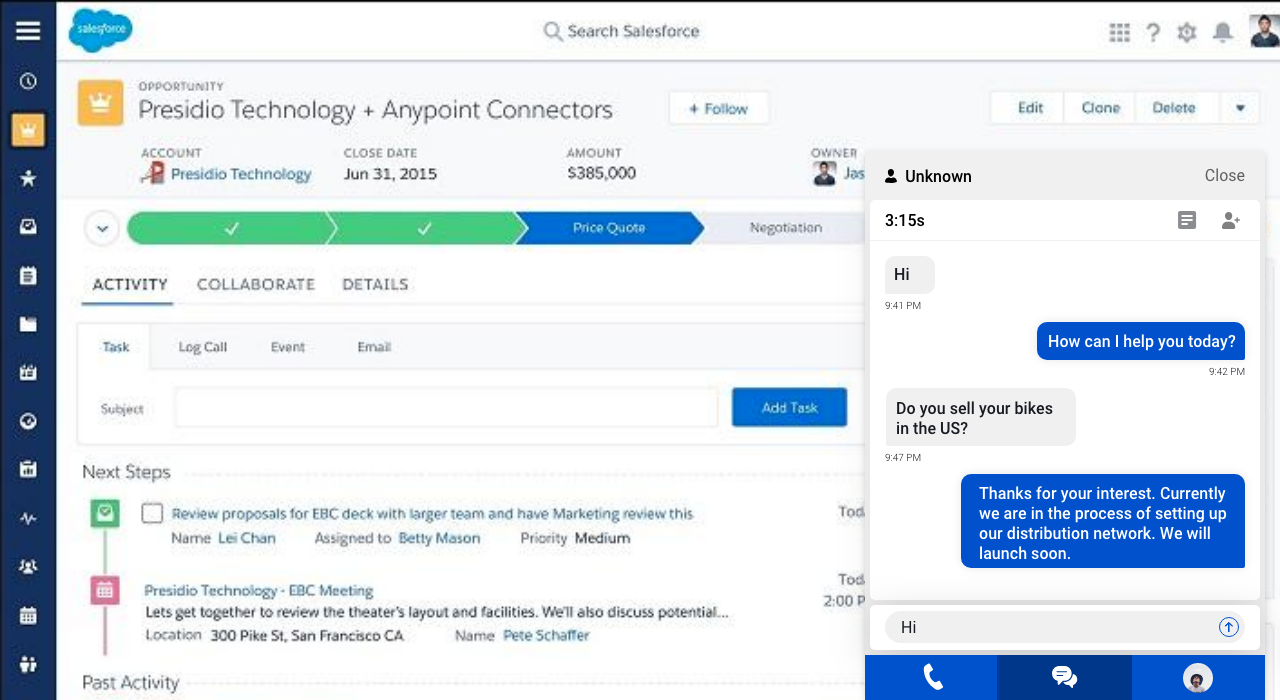Open the help question mark icon

point(1153,32)
